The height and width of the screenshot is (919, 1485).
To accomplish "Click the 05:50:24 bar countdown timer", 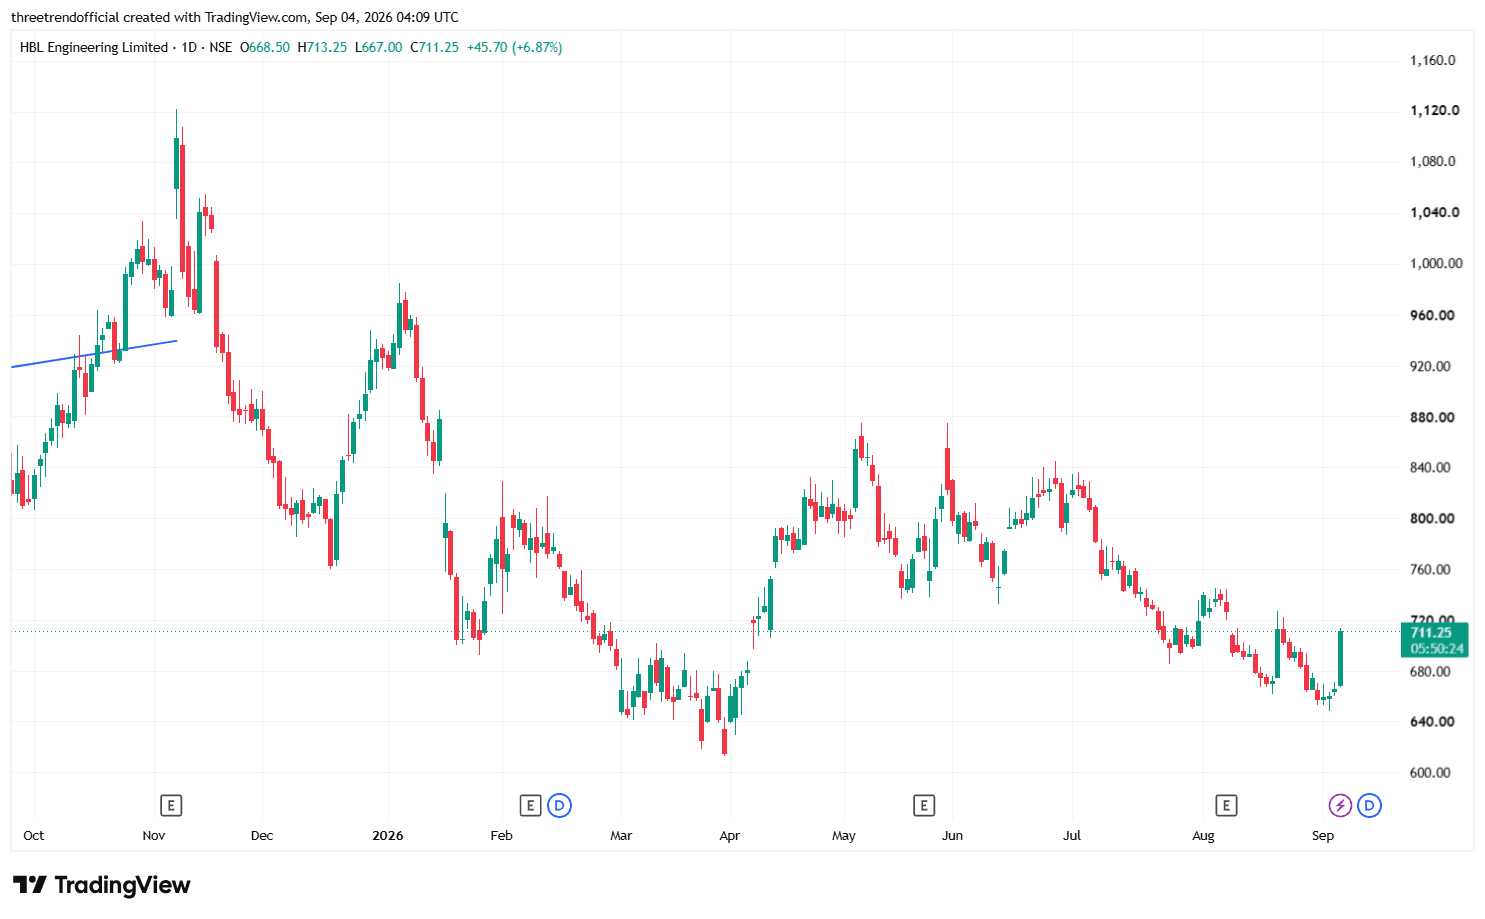I will tap(1437, 648).
